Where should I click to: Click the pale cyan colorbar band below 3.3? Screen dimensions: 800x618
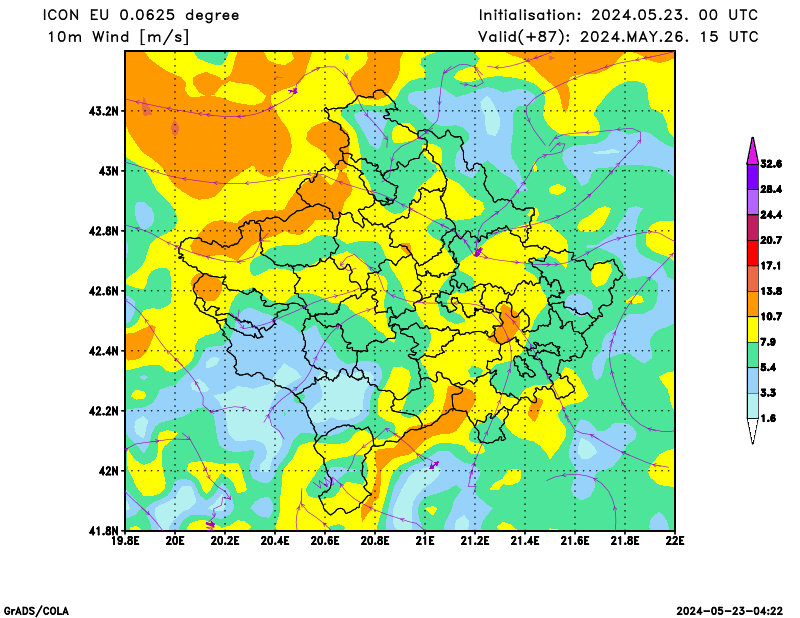click(x=753, y=406)
